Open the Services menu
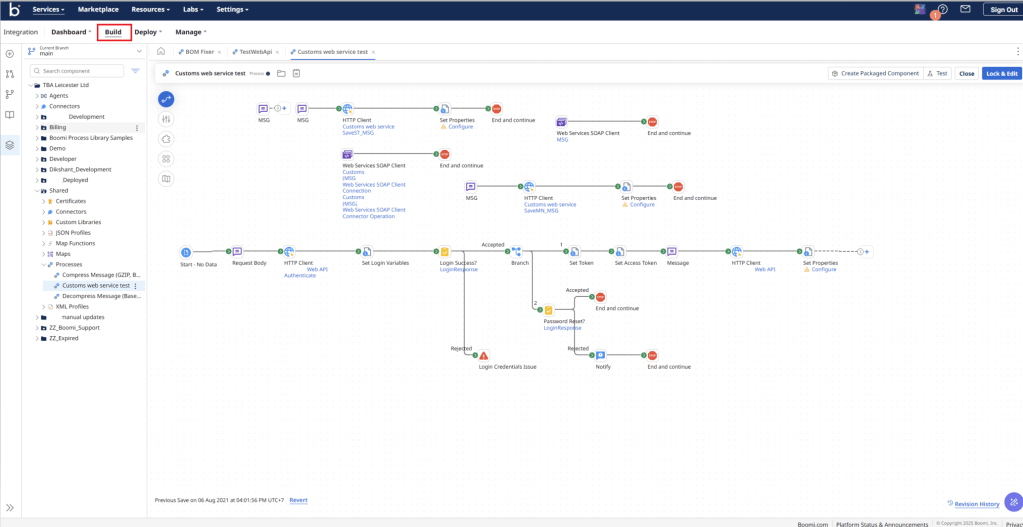Viewport: 1023px width, 527px height. pos(48,10)
